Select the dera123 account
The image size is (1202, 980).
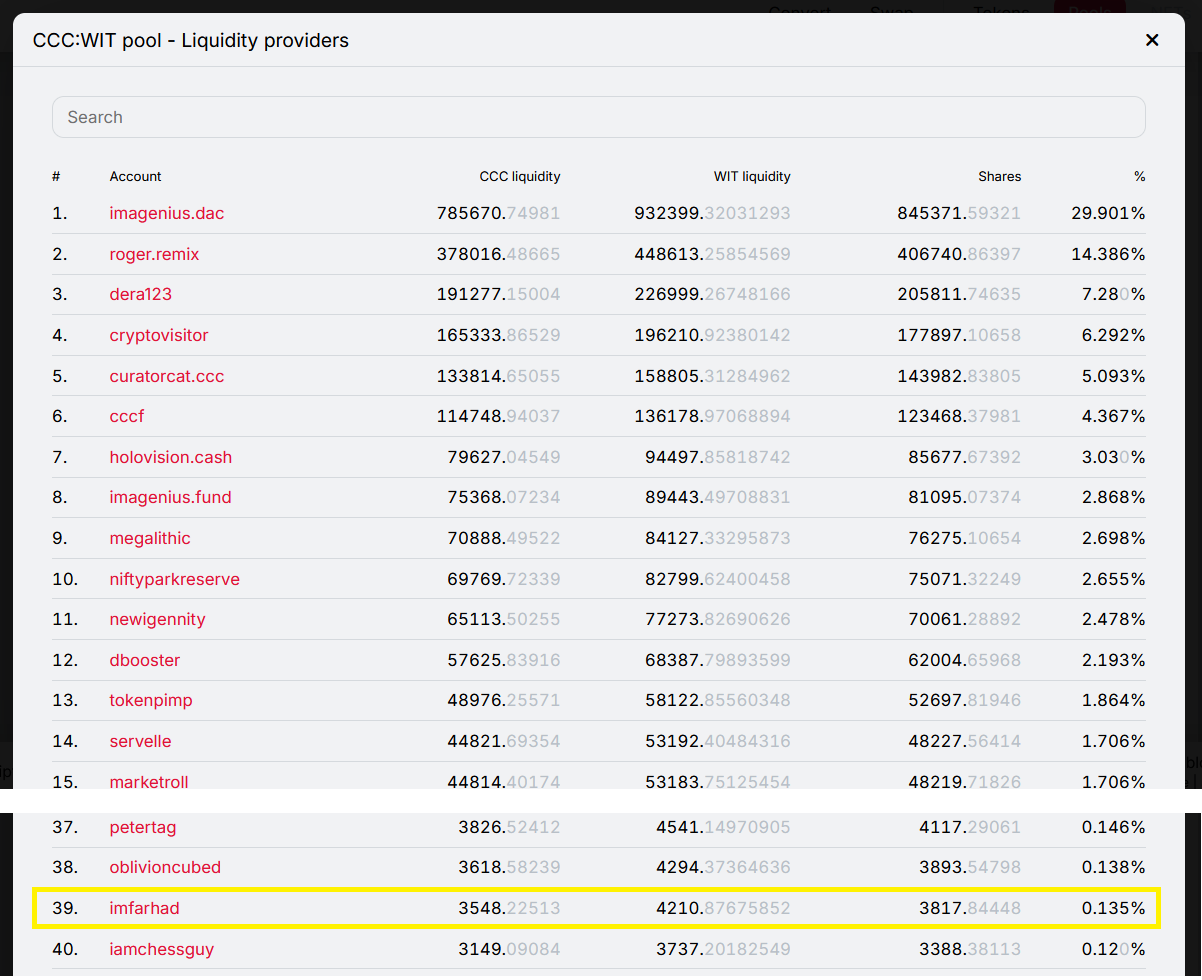pos(140,294)
